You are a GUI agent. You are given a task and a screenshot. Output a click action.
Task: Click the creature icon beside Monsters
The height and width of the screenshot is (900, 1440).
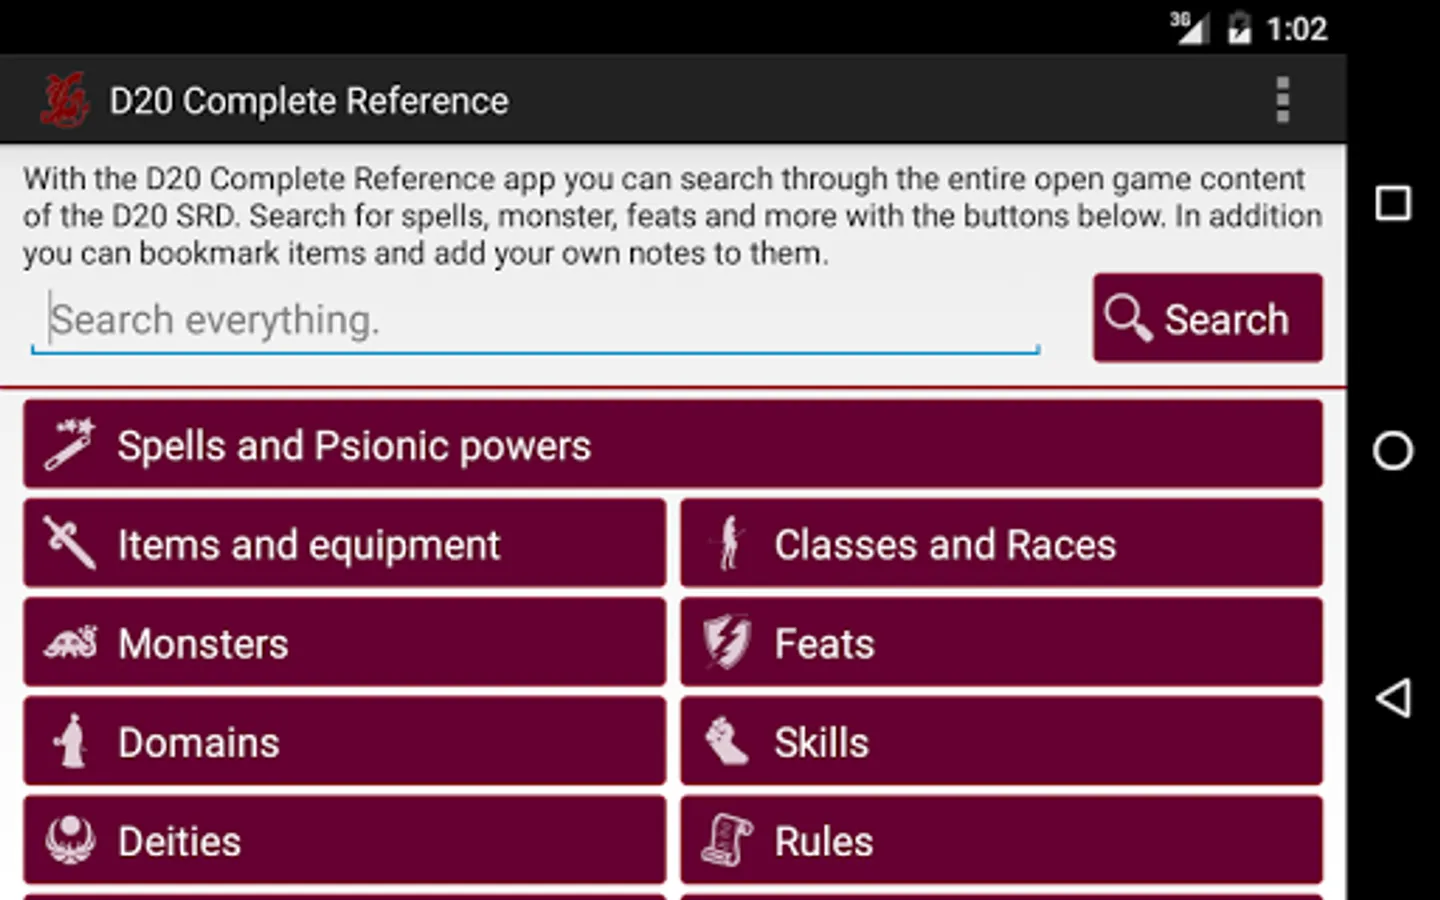click(x=70, y=642)
